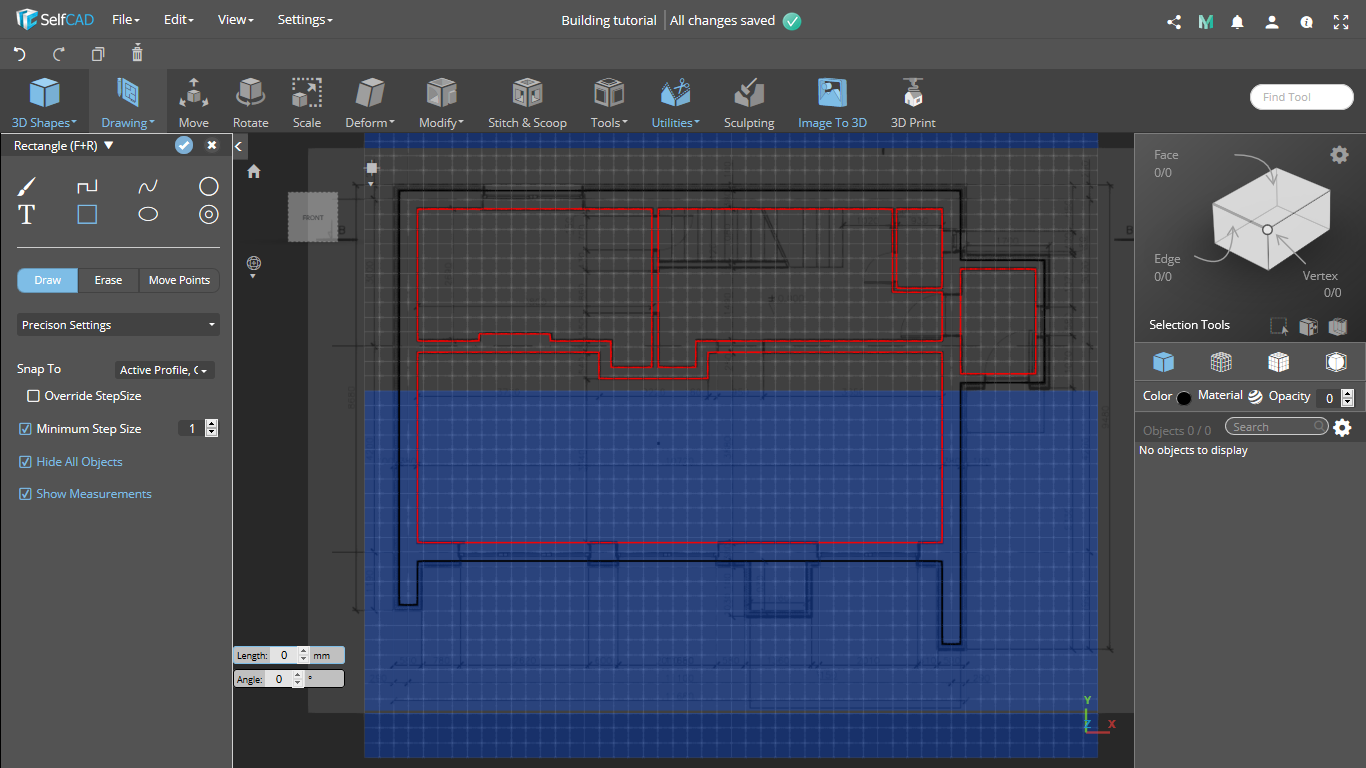The image size is (1366, 768).
Task: Toggle Minimum Step Size checkbox
Action: [x=26, y=429]
